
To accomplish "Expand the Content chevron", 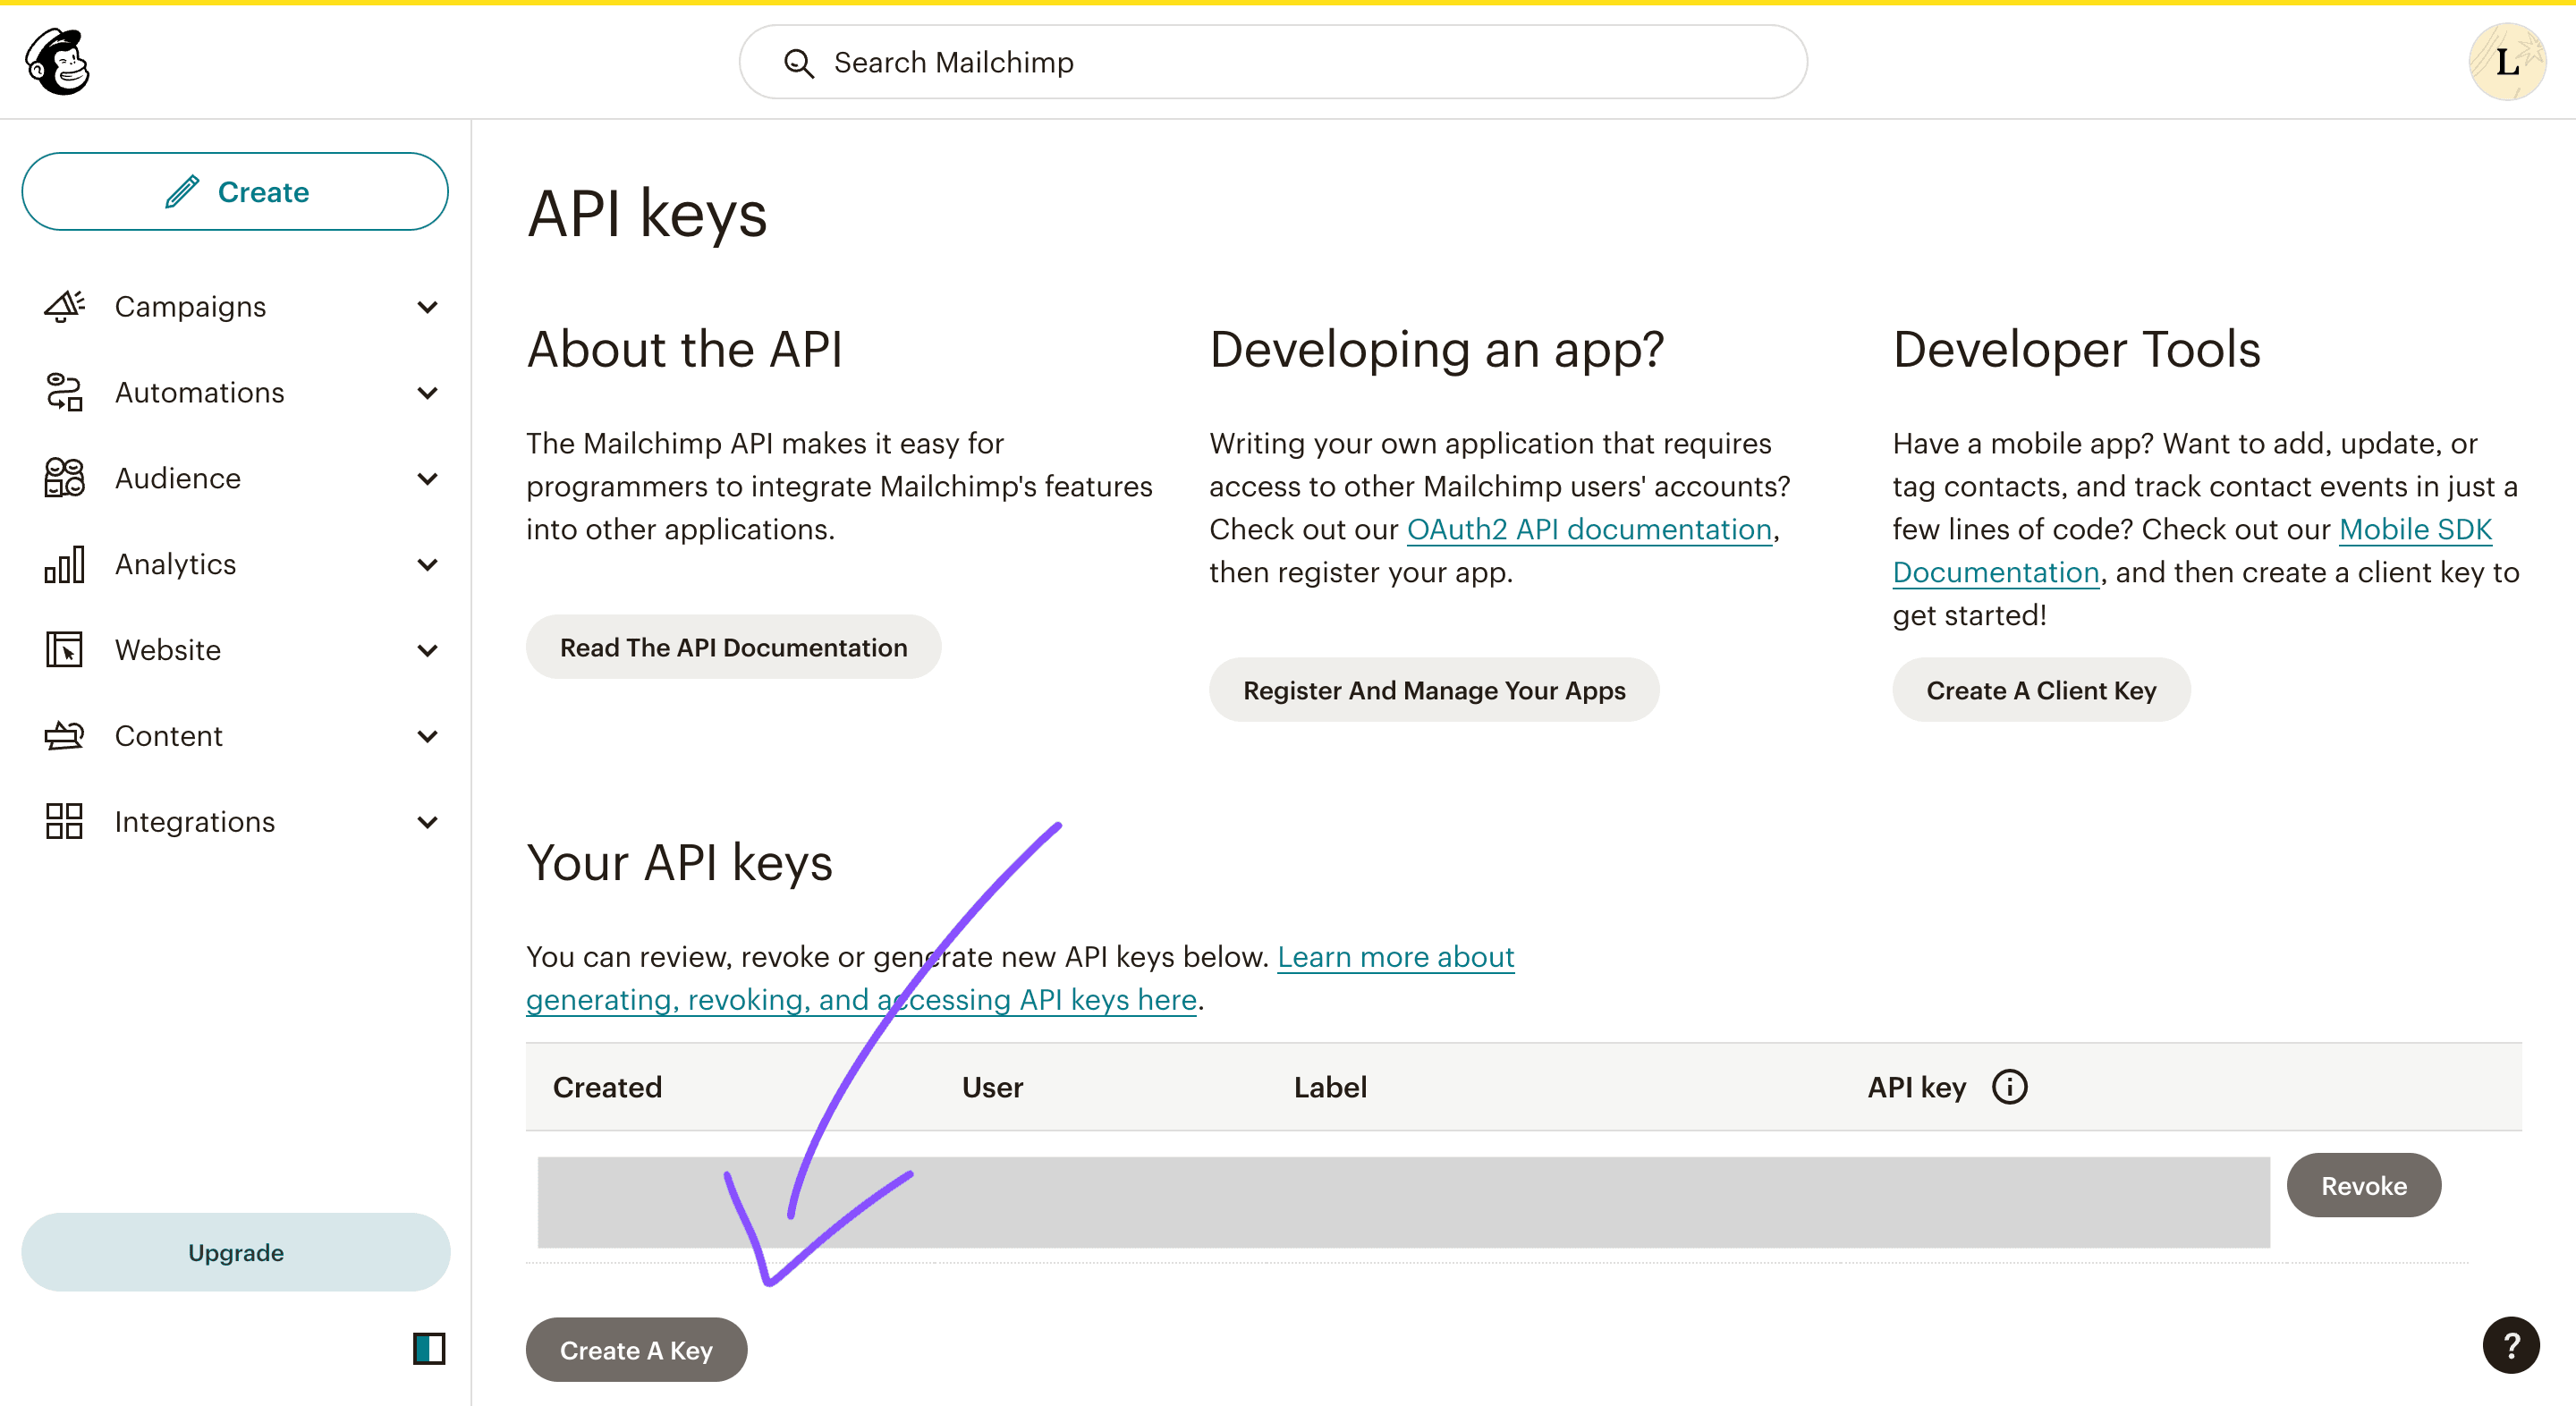I will click(428, 737).
